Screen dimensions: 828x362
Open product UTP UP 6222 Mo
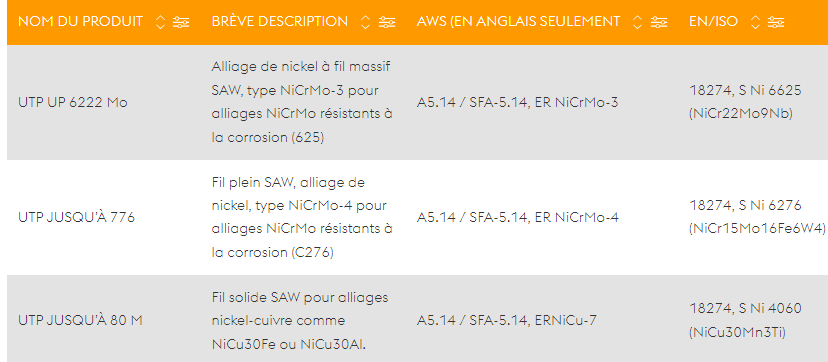pos(73,102)
